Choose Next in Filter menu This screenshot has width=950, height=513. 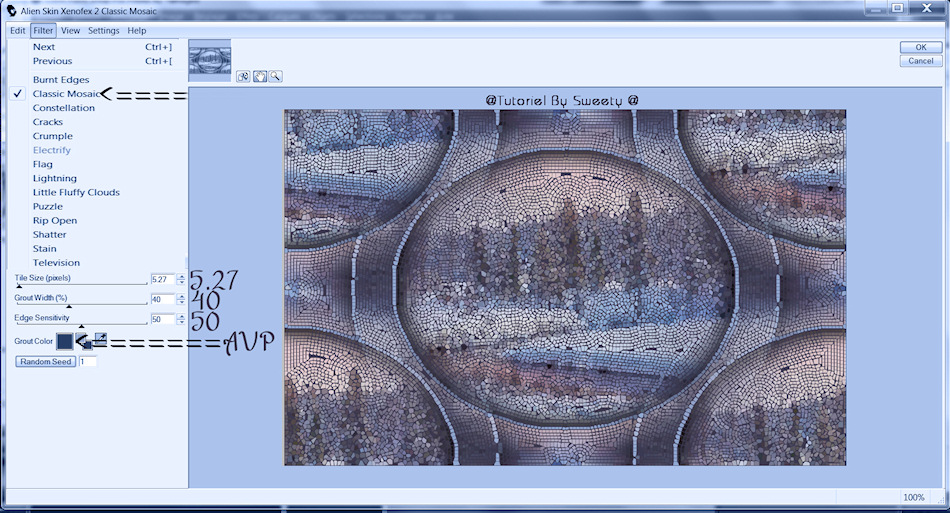pyautogui.click(x=97, y=47)
